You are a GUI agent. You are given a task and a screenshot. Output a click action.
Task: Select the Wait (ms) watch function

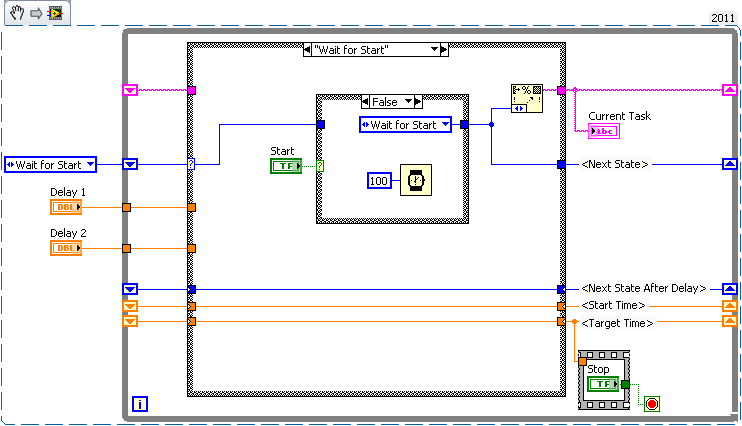click(x=416, y=180)
